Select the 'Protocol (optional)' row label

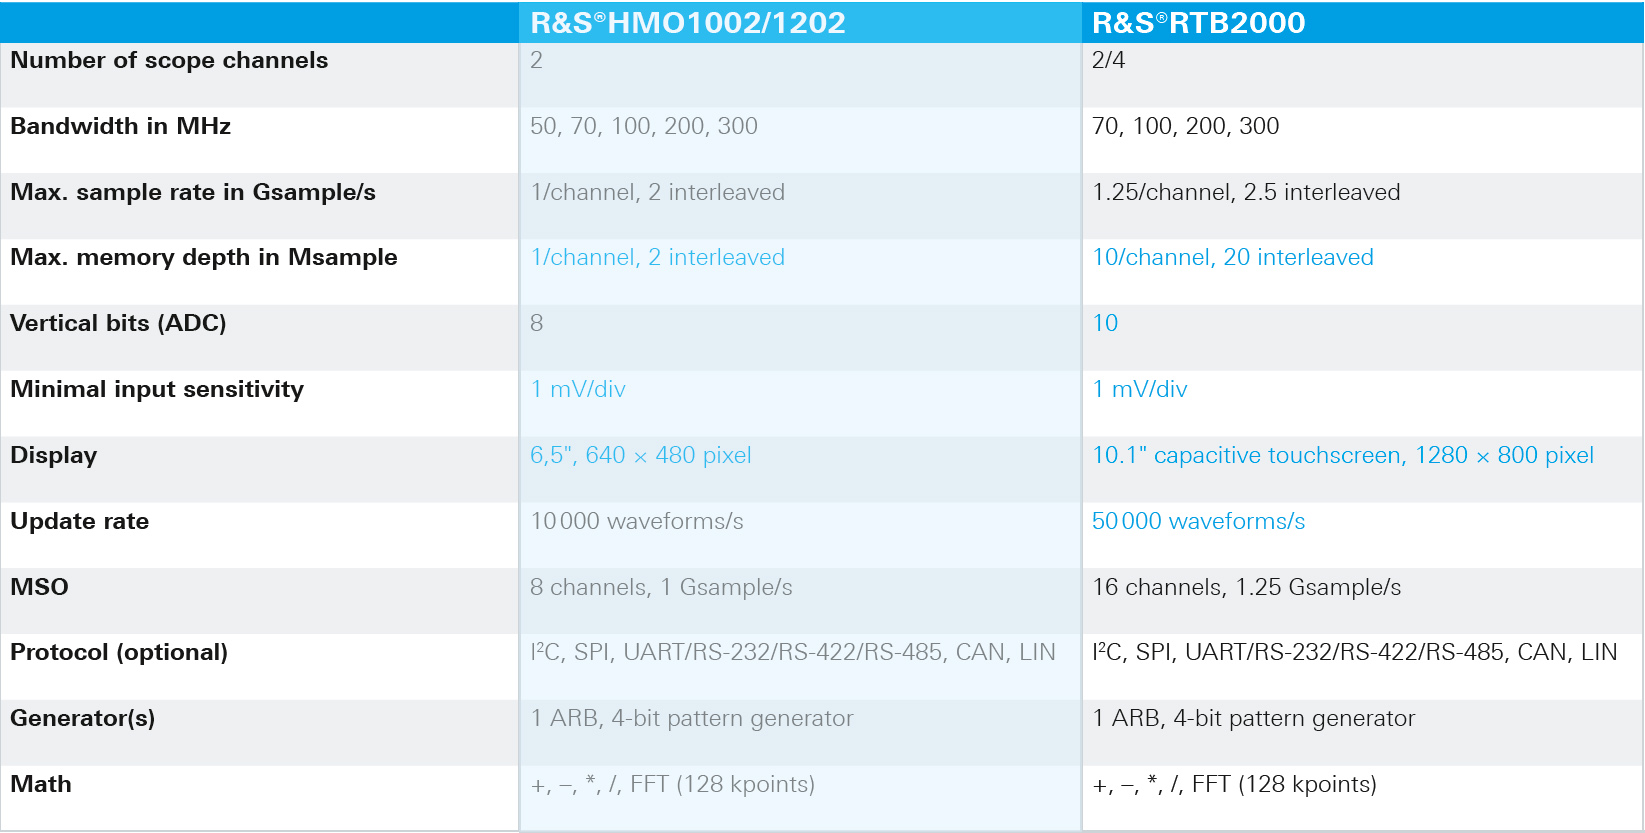coord(119,653)
